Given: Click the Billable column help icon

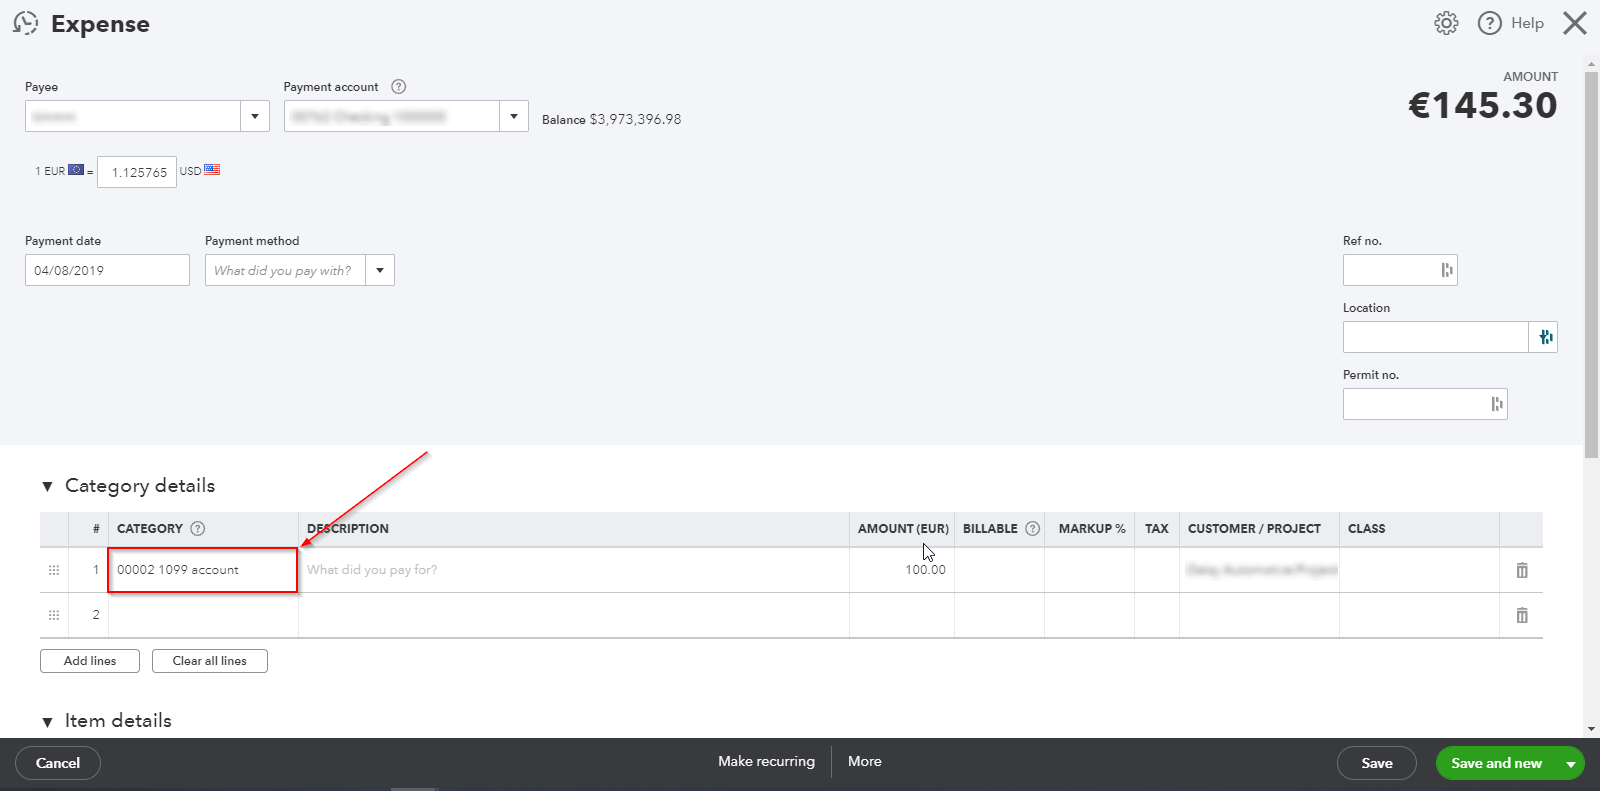Looking at the screenshot, I should tap(1033, 528).
